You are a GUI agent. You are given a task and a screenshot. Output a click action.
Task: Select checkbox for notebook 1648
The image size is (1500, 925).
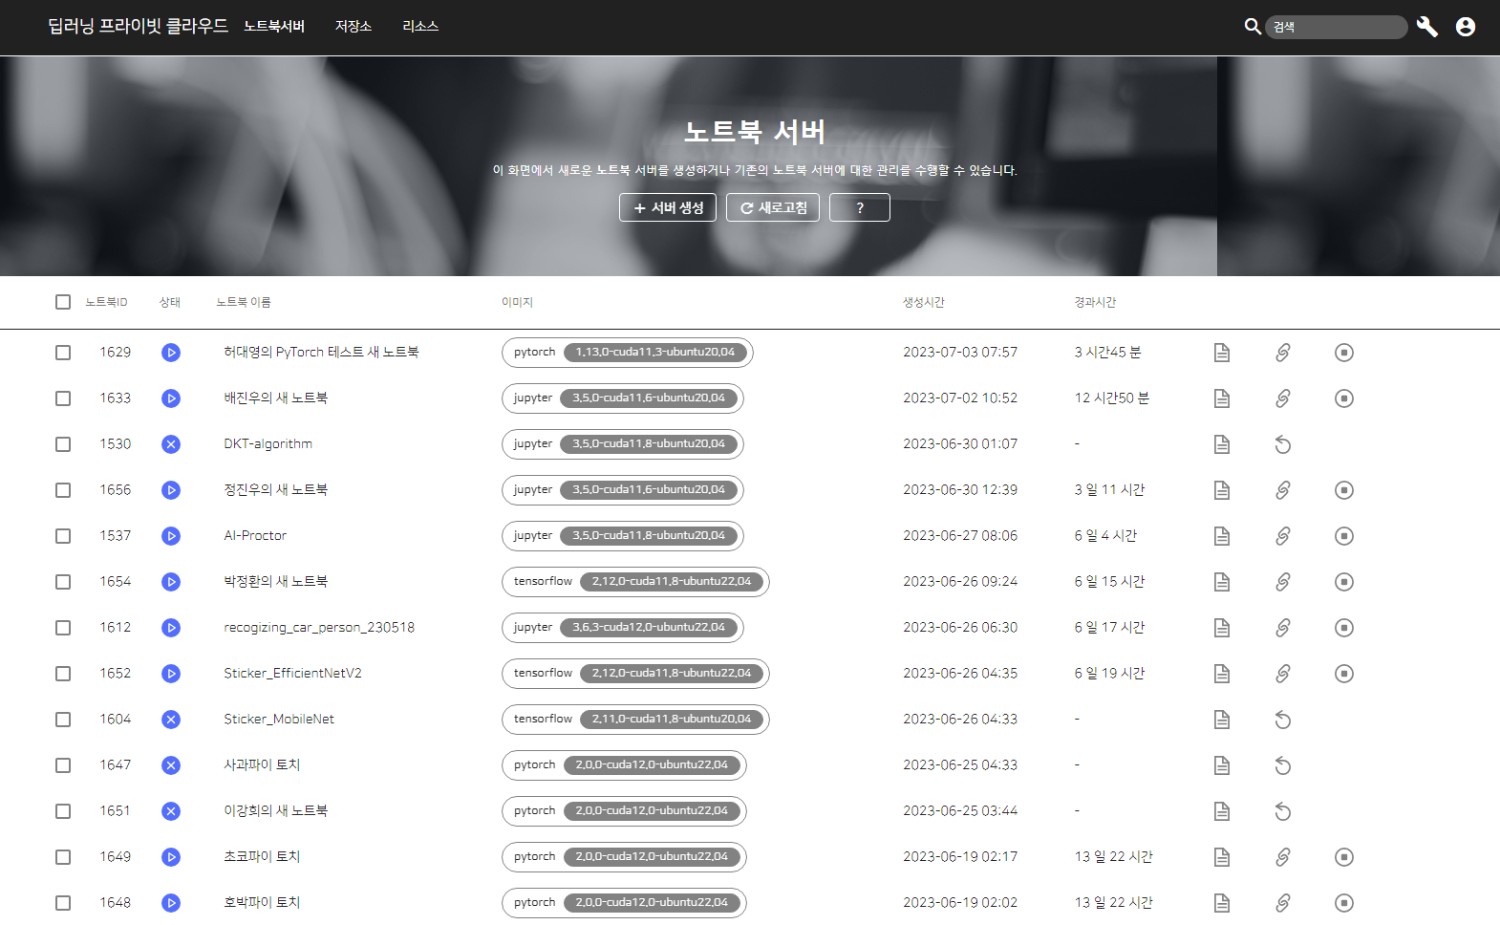(63, 903)
